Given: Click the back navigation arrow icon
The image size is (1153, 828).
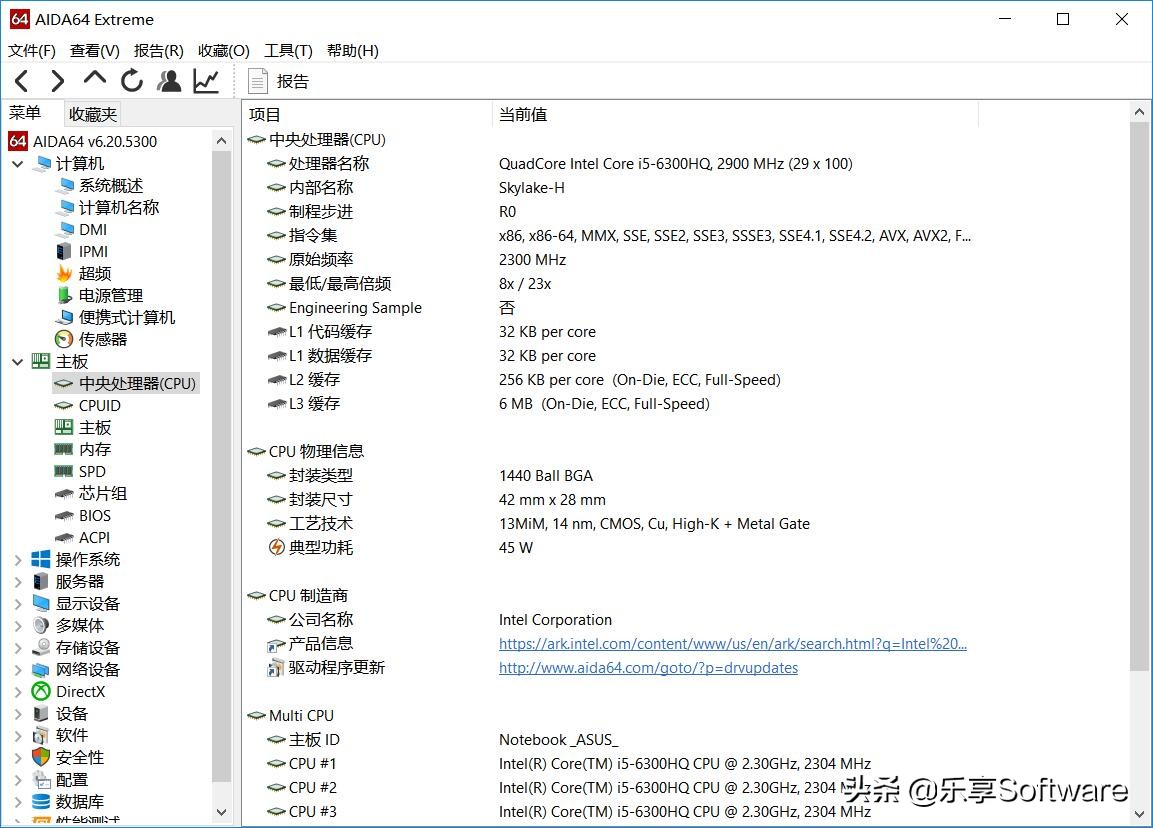Looking at the screenshot, I should (x=21, y=80).
